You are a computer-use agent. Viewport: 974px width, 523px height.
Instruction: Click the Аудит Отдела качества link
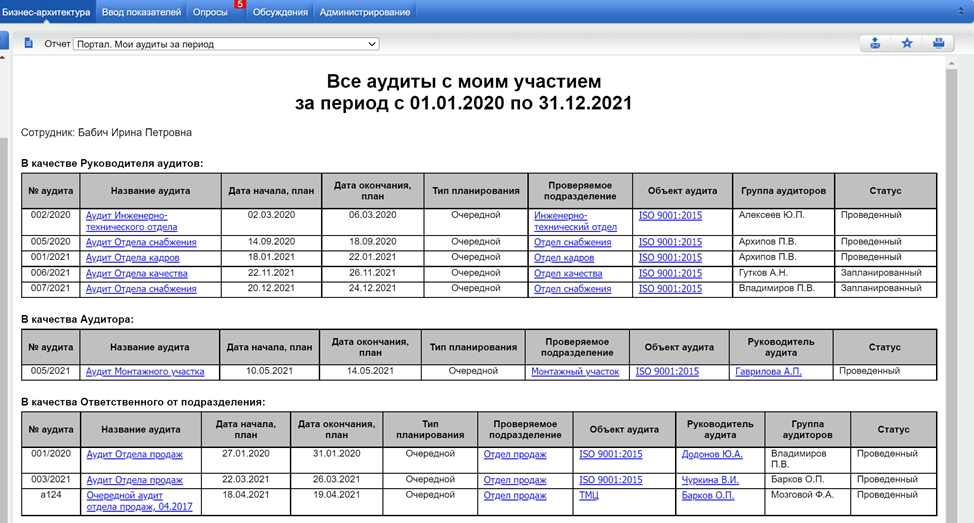(x=137, y=273)
